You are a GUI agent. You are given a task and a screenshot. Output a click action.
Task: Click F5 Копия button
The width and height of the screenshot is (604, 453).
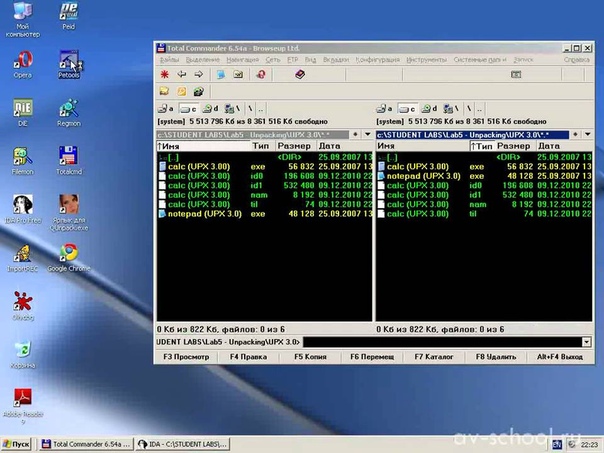(x=310, y=357)
